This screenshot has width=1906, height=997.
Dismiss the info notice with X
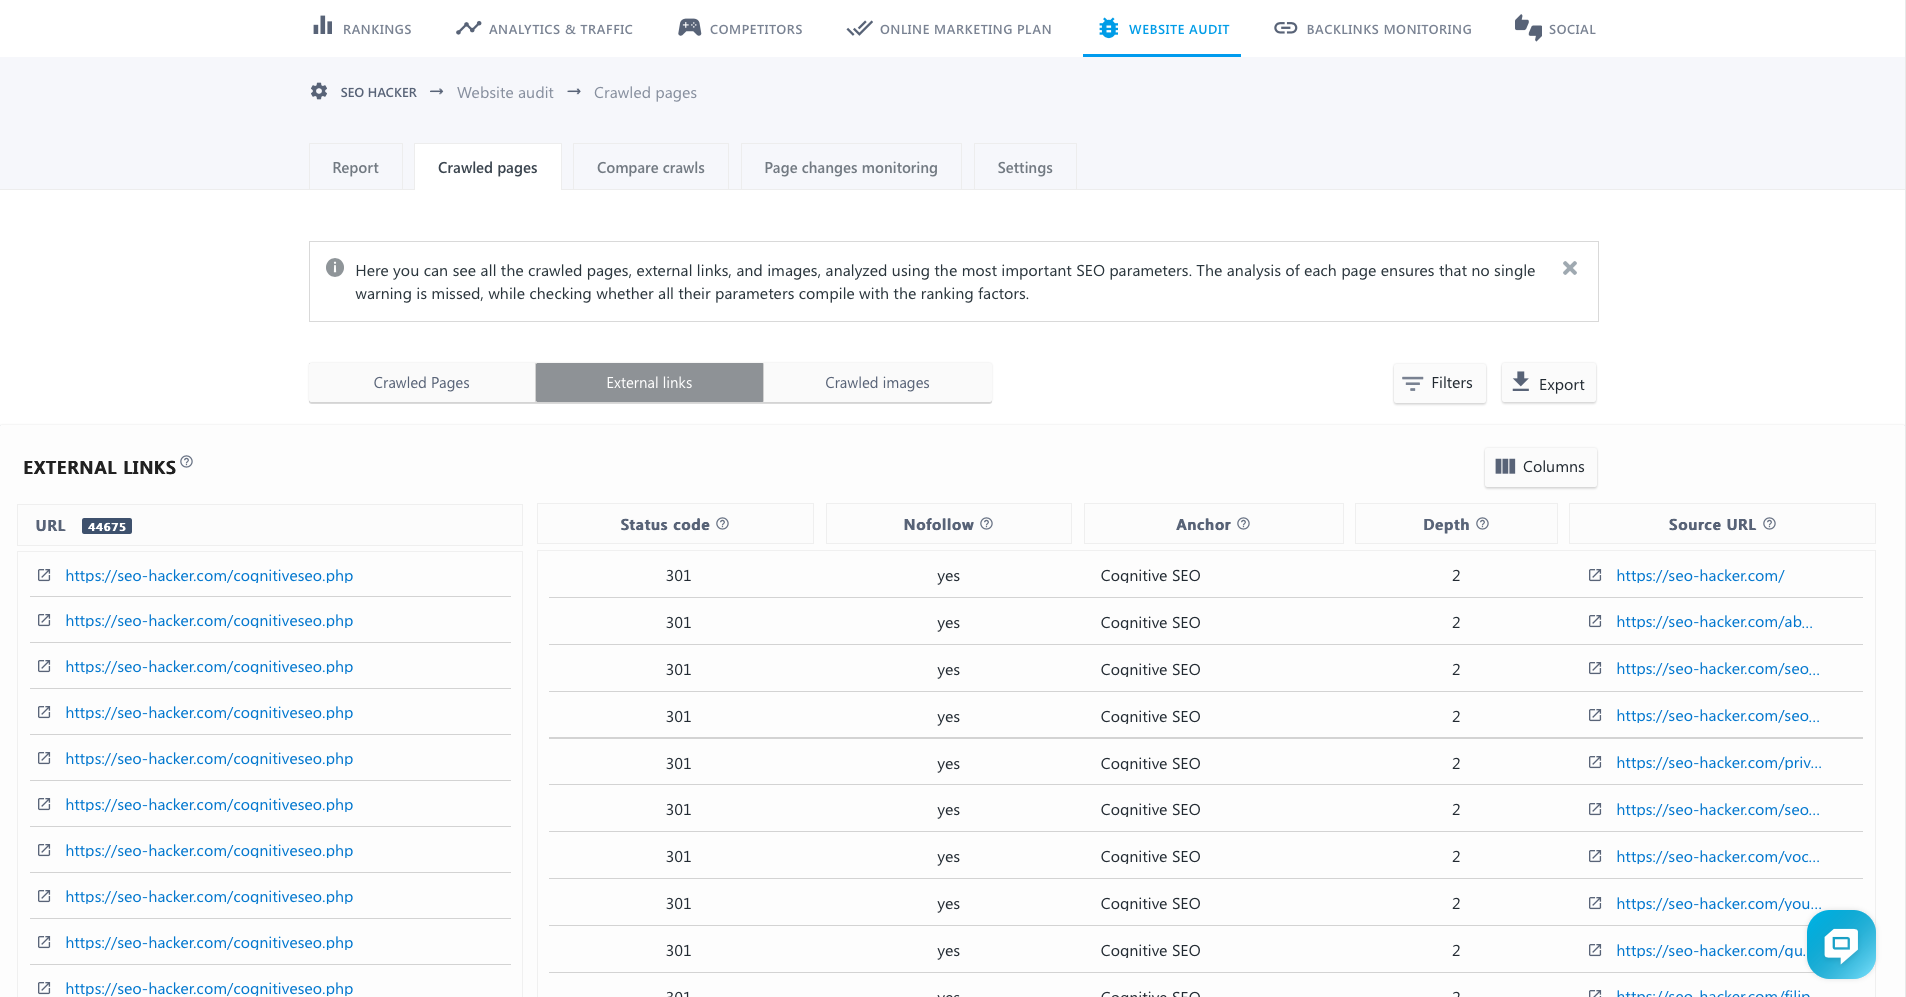tap(1569, 268)
